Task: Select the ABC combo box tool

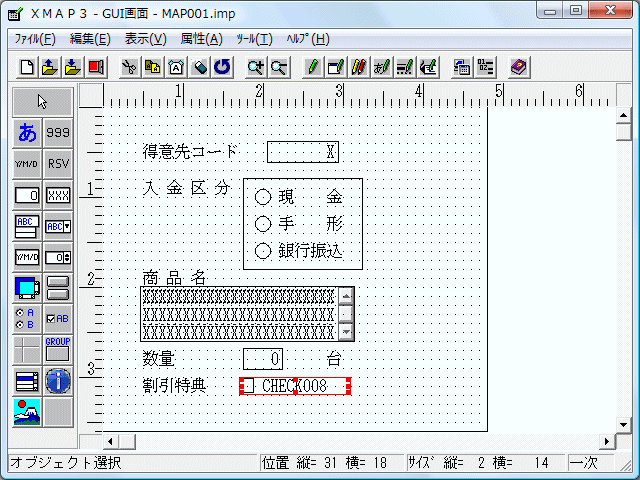Action: click(58, 226)
